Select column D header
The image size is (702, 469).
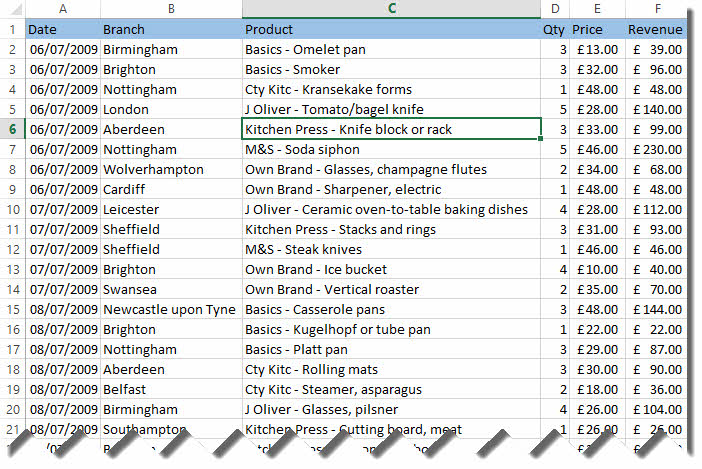[x=555, y=9]
